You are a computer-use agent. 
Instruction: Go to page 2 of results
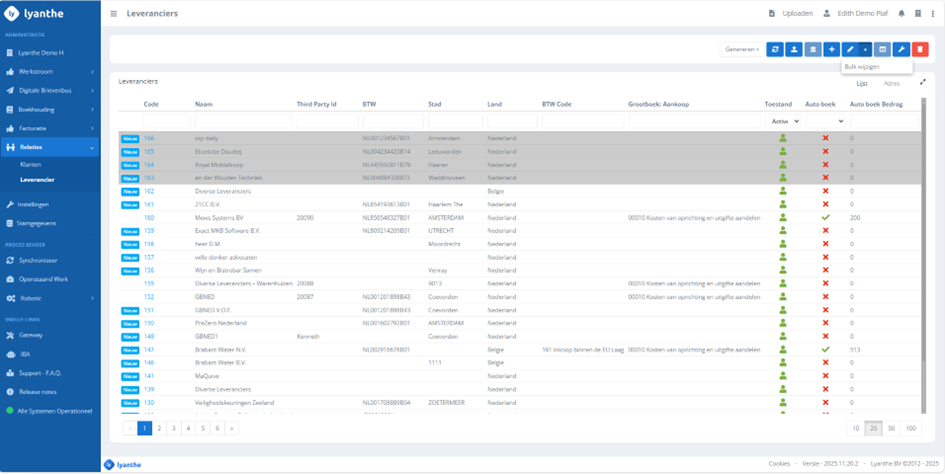159,428
